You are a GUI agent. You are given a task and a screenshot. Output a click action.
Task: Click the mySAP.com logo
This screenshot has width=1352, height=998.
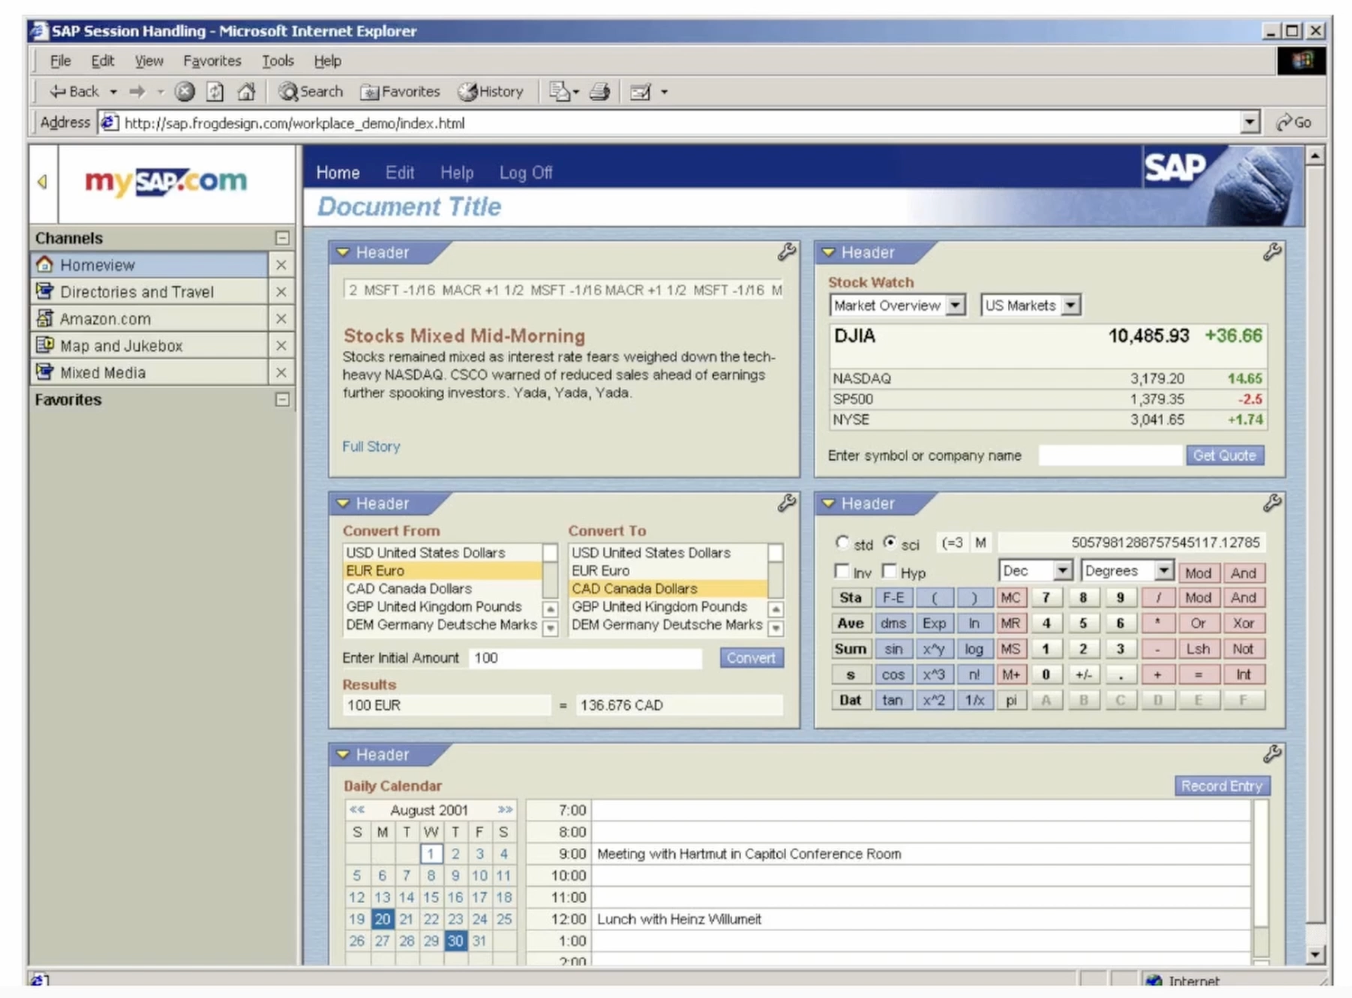pos(166,182)
